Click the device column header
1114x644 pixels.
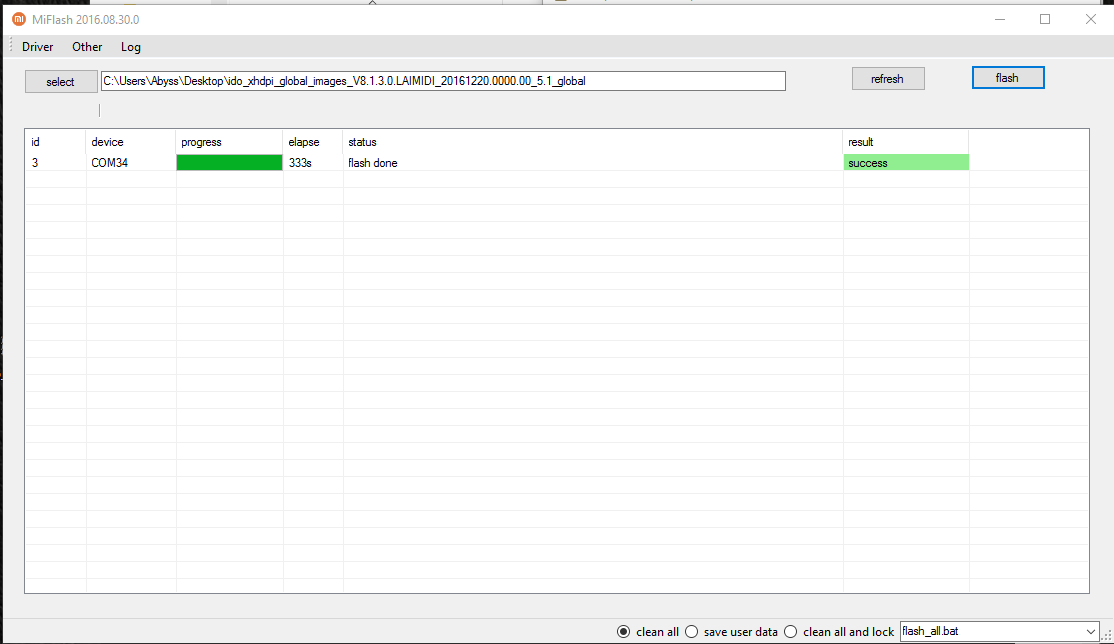pos(131,142)
